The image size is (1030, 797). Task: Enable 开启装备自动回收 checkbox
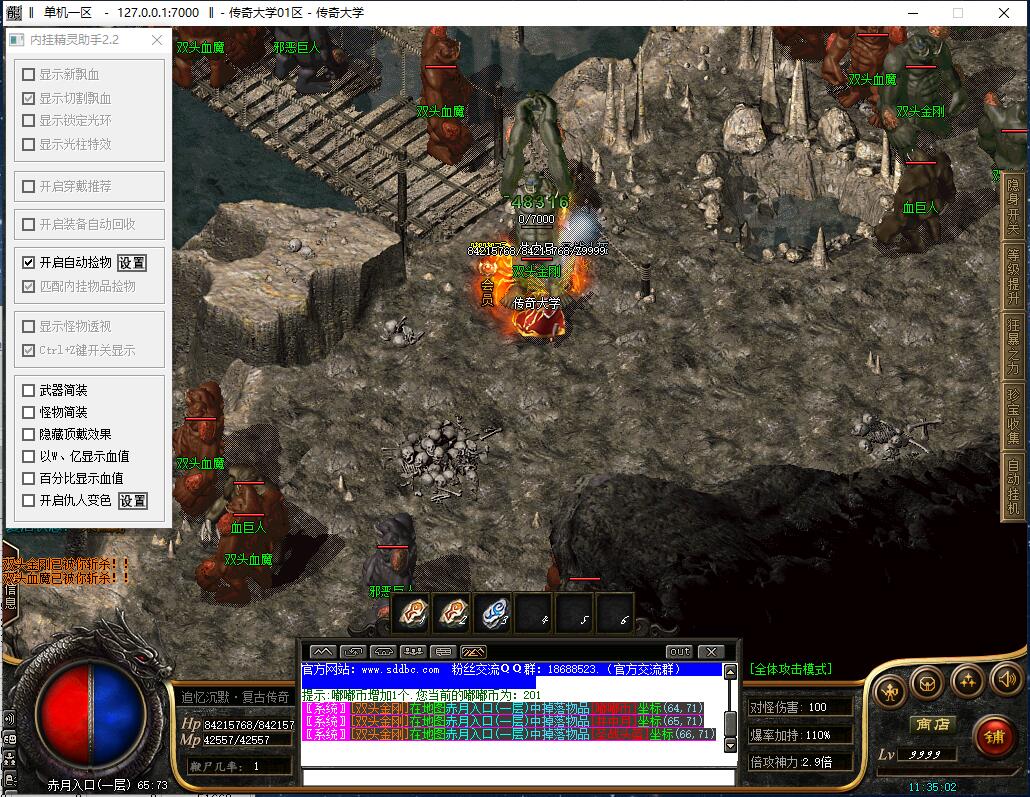tap(28, 225)
